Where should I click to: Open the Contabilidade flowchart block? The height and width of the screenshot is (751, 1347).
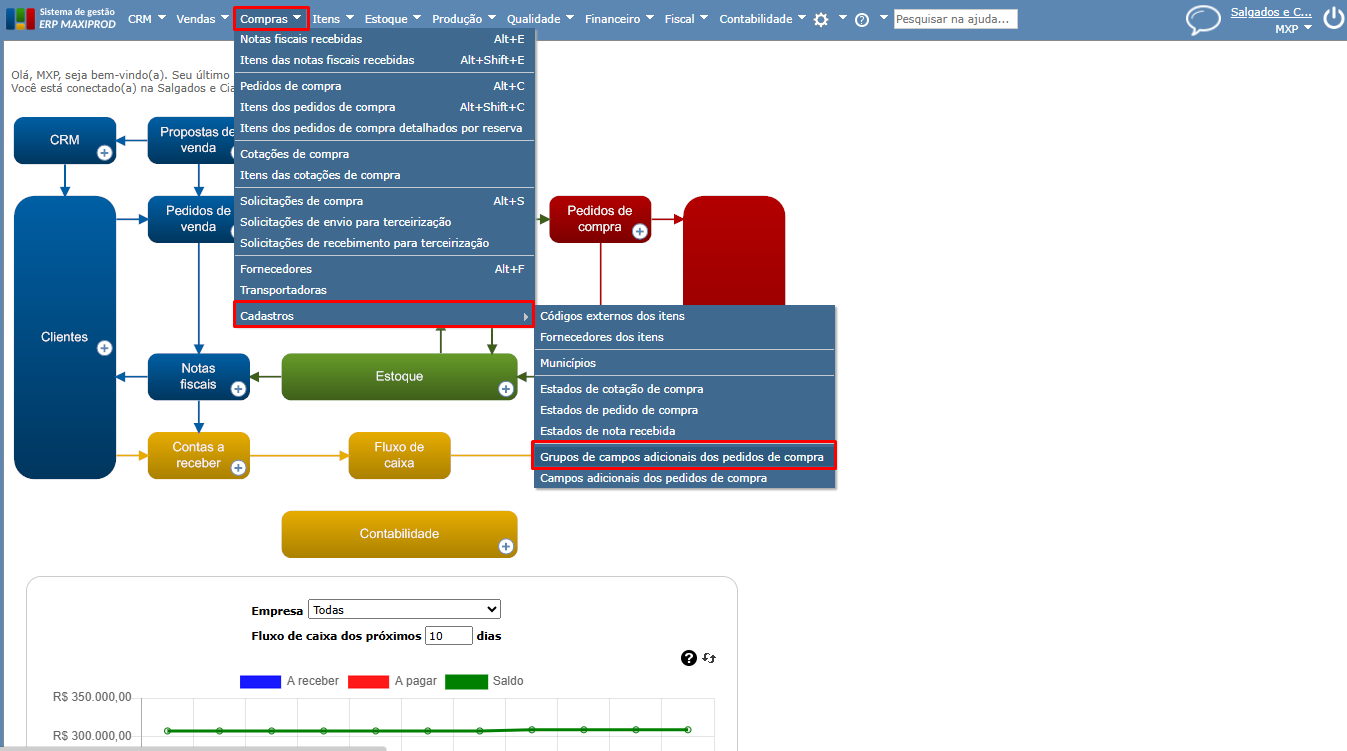400,534
